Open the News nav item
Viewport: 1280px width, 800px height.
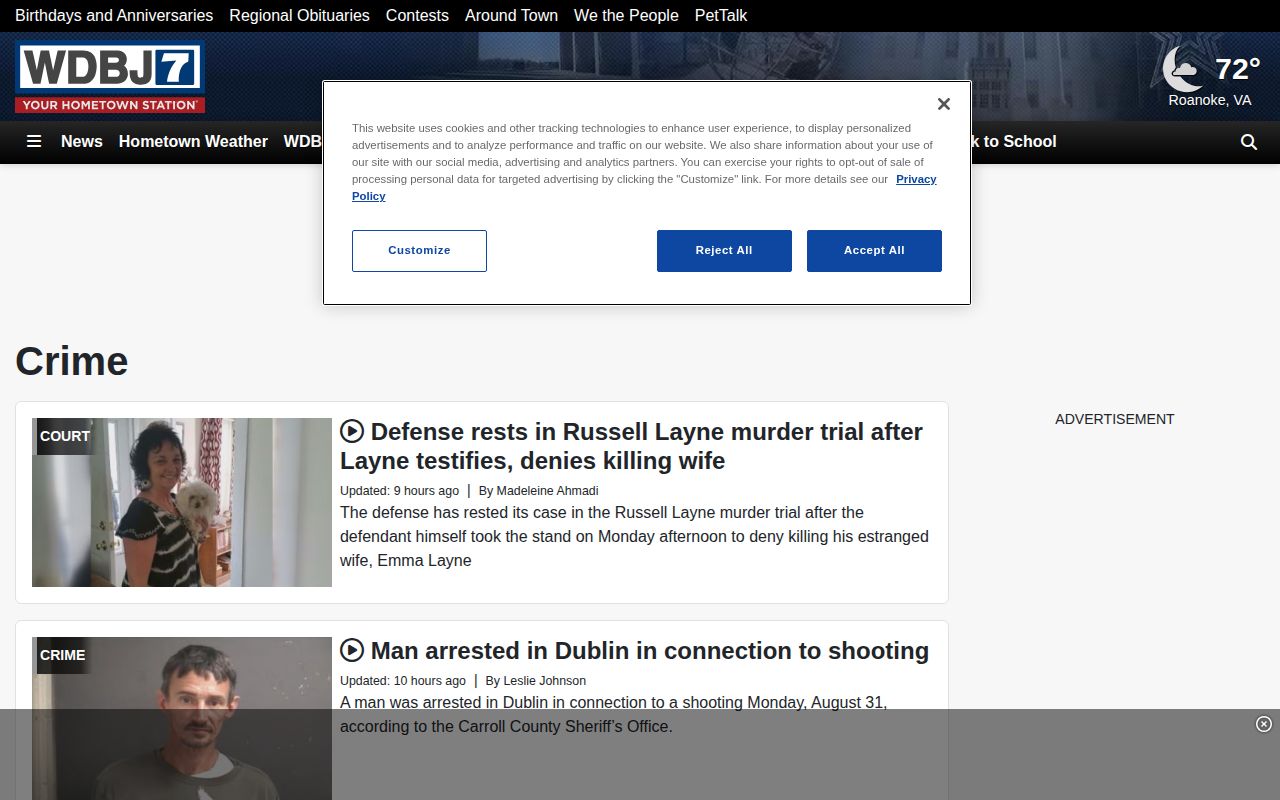pyautogui.click(x=82, y=141)
